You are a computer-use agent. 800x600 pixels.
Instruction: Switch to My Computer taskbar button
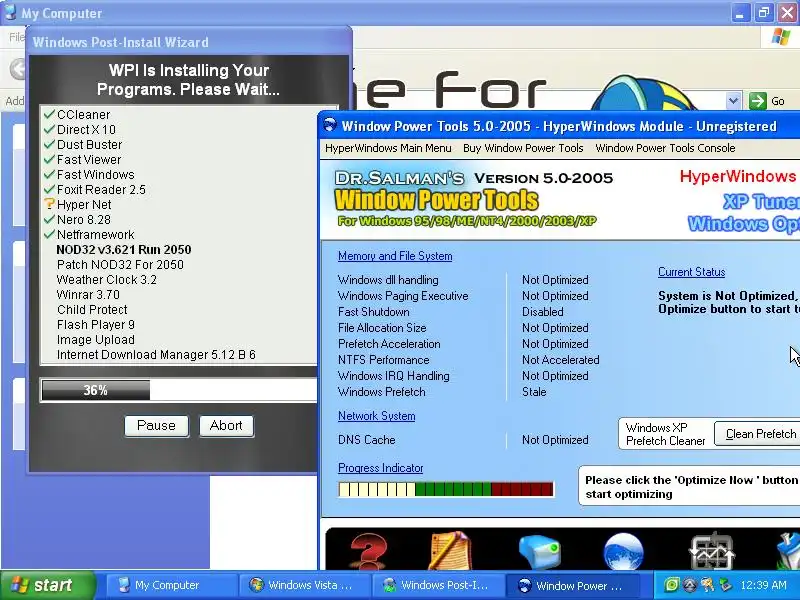click(x=172, y=585)
